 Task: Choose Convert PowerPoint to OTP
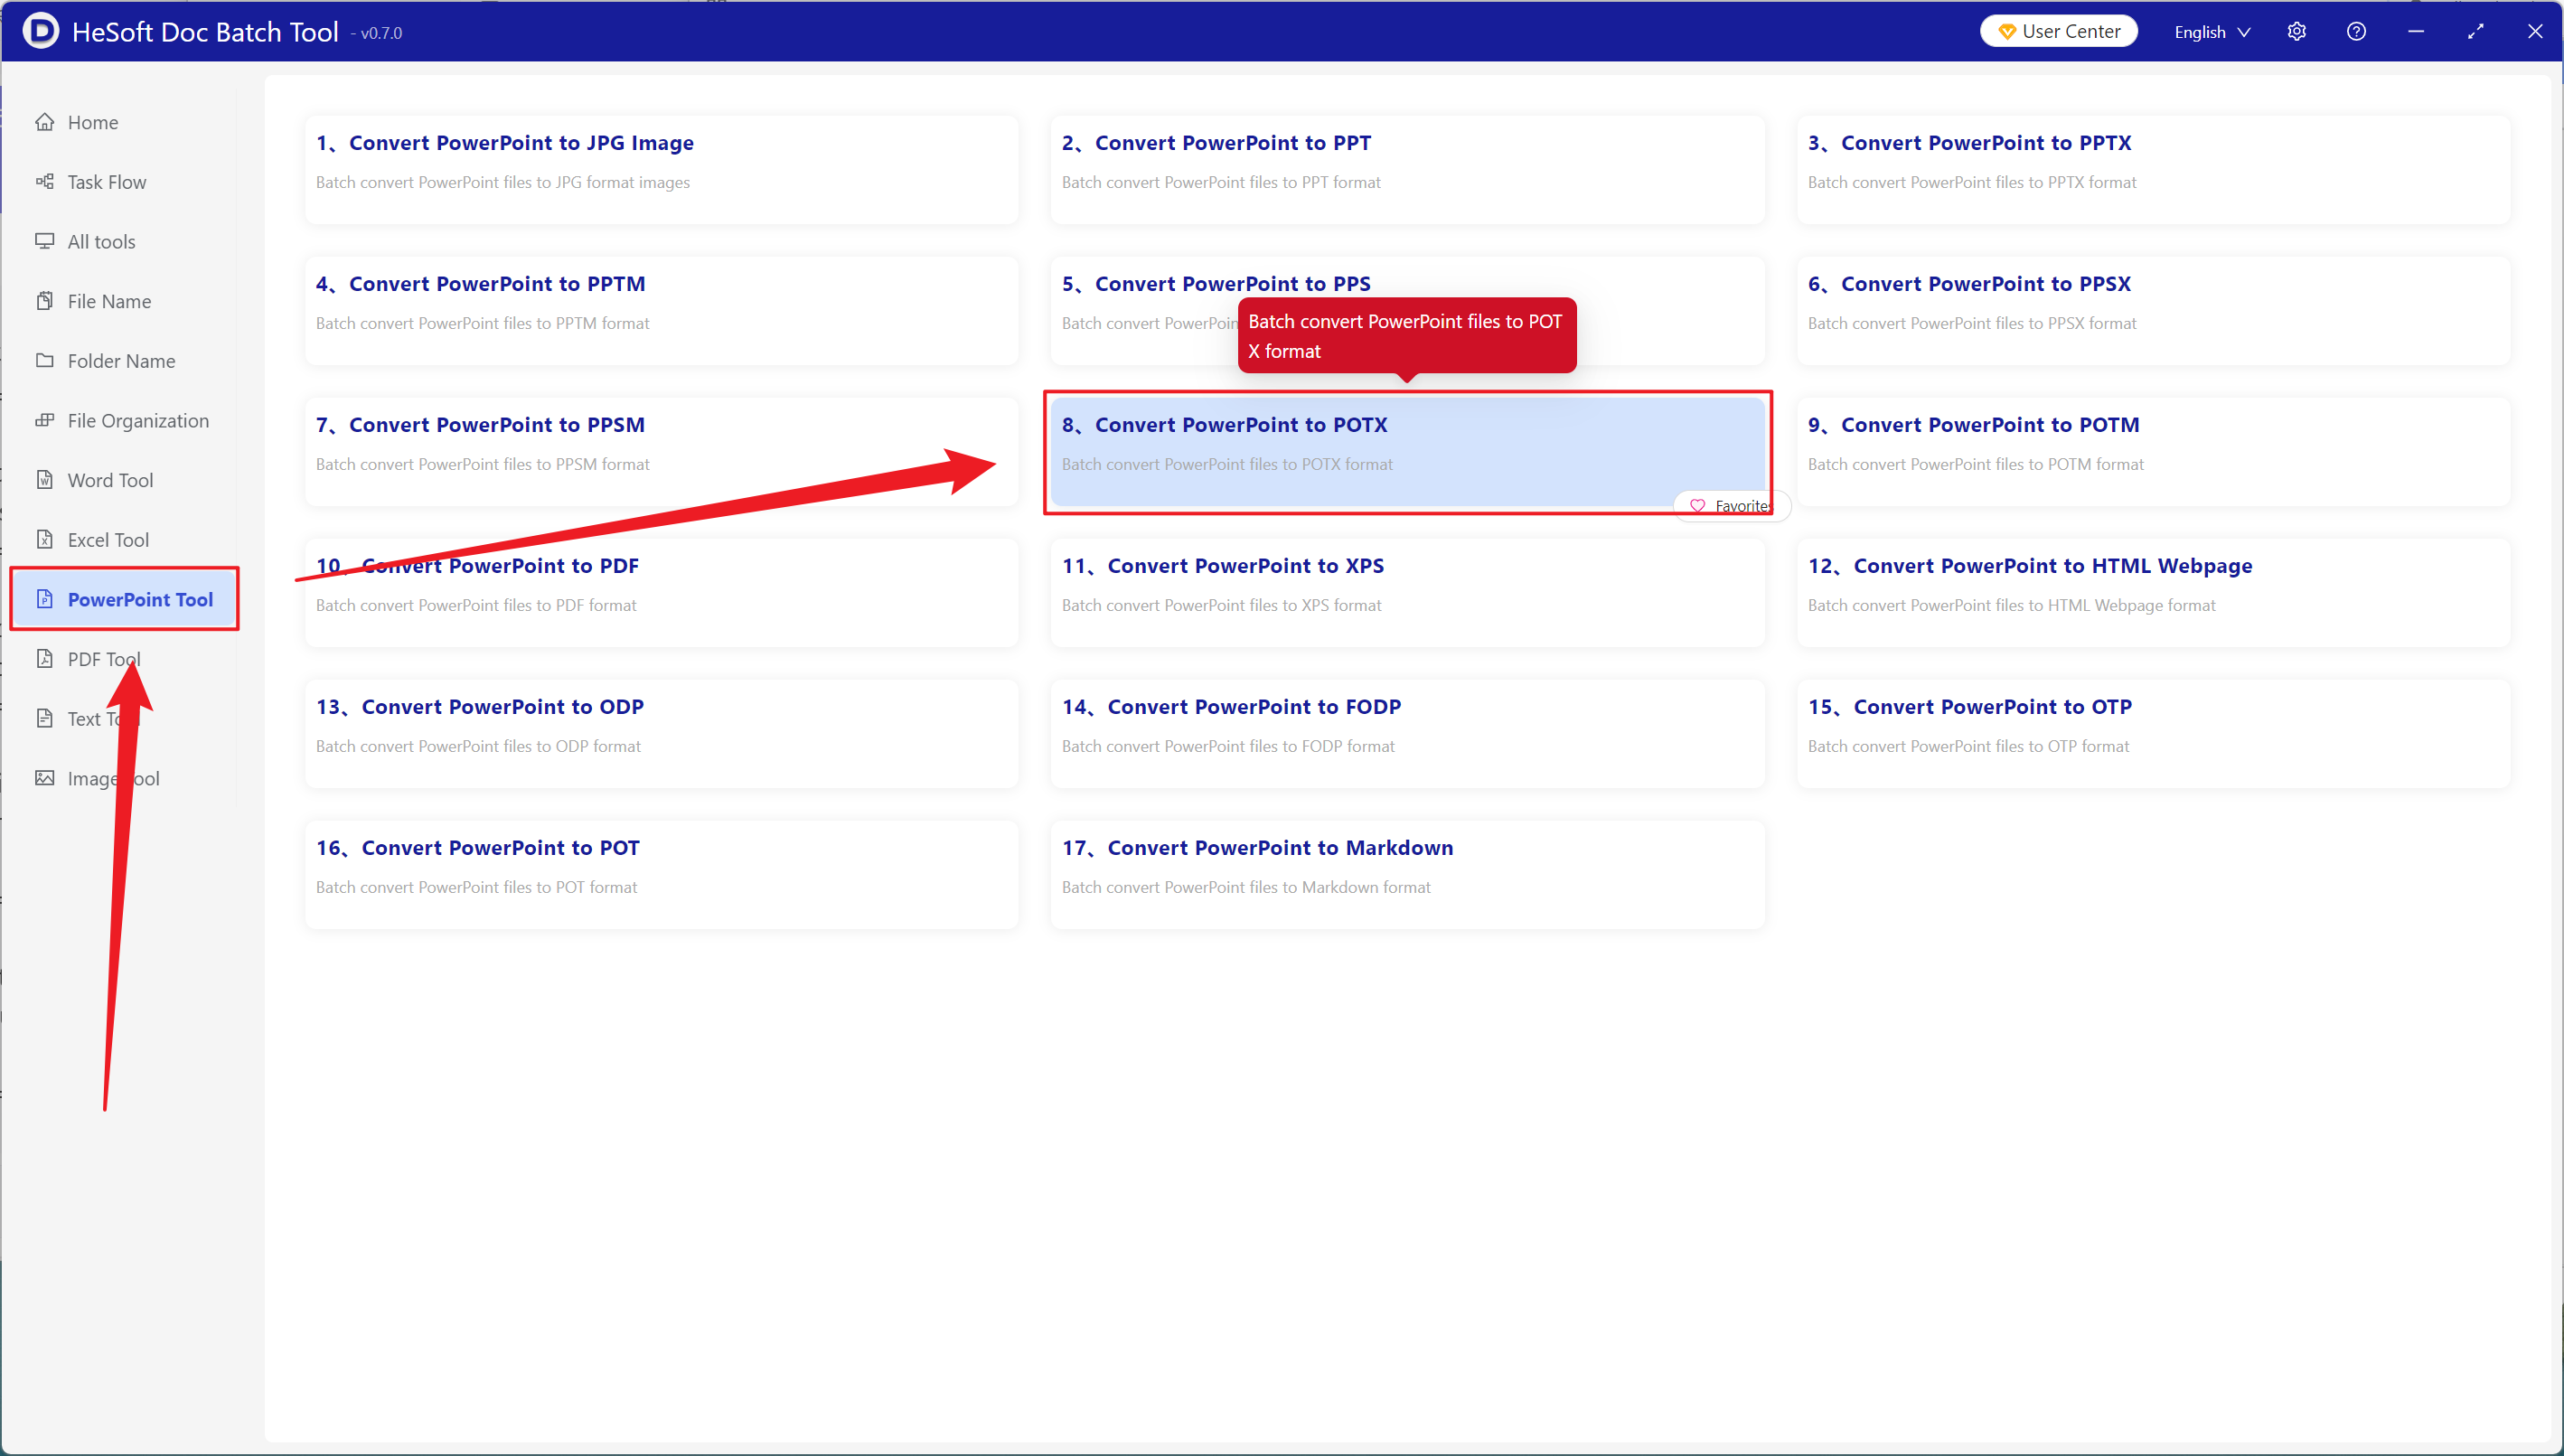2153,733
